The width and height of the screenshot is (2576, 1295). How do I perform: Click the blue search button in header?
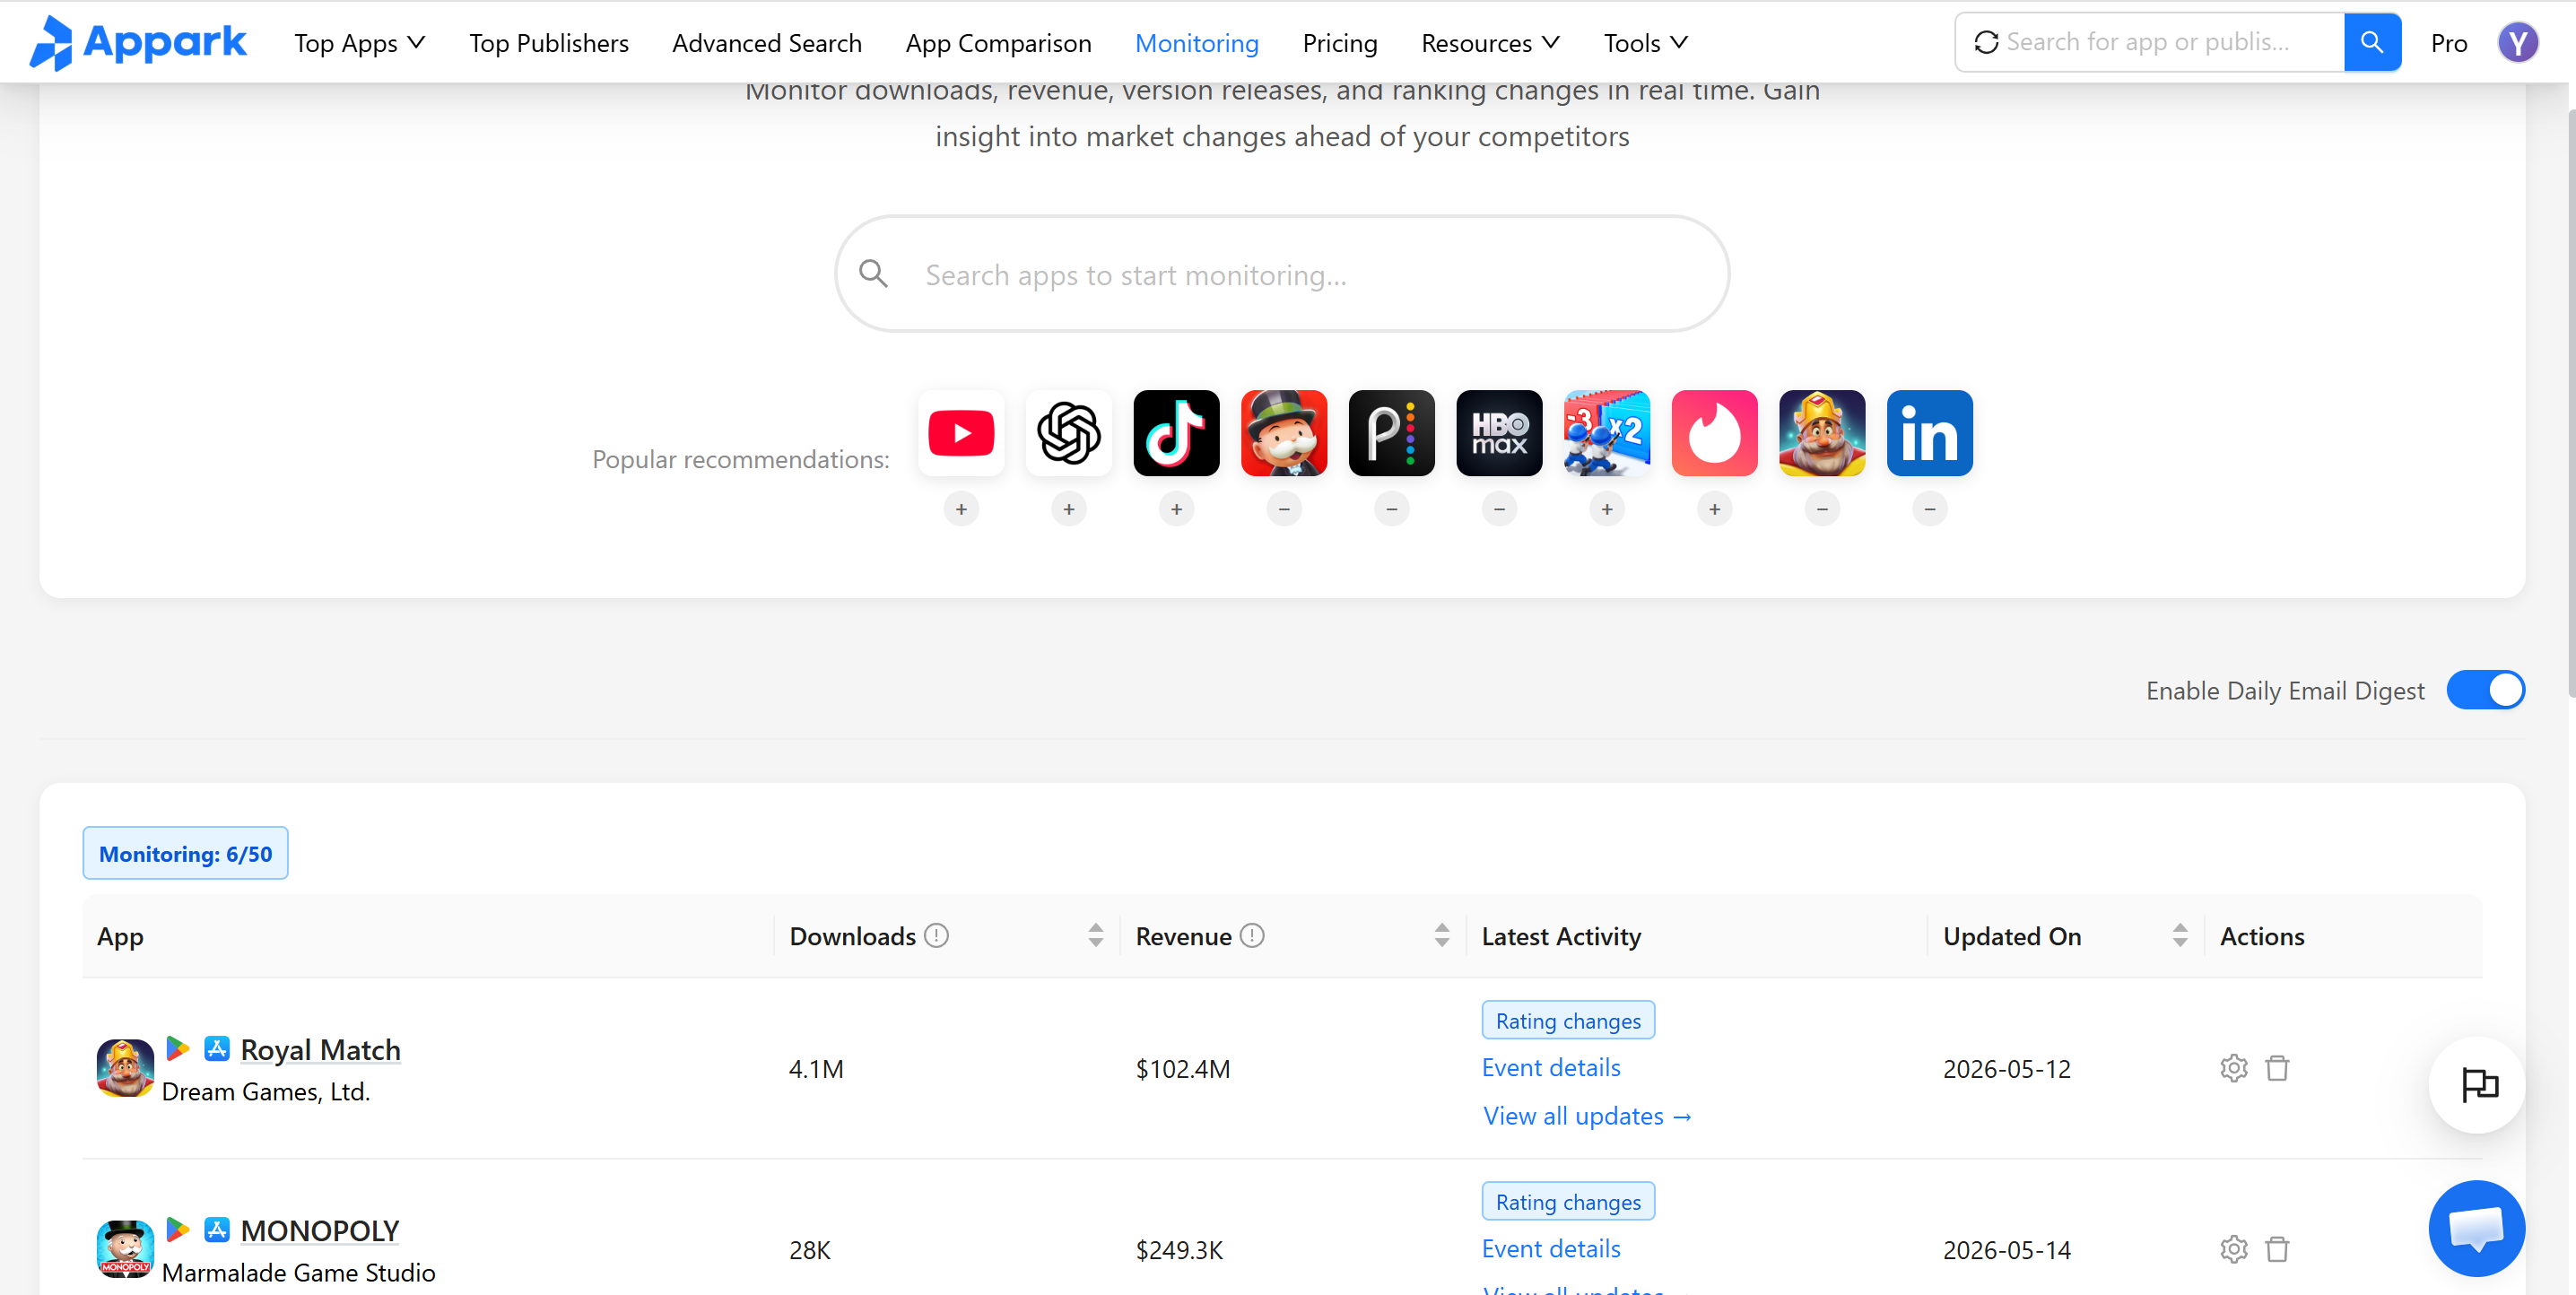coord(2372,42)
